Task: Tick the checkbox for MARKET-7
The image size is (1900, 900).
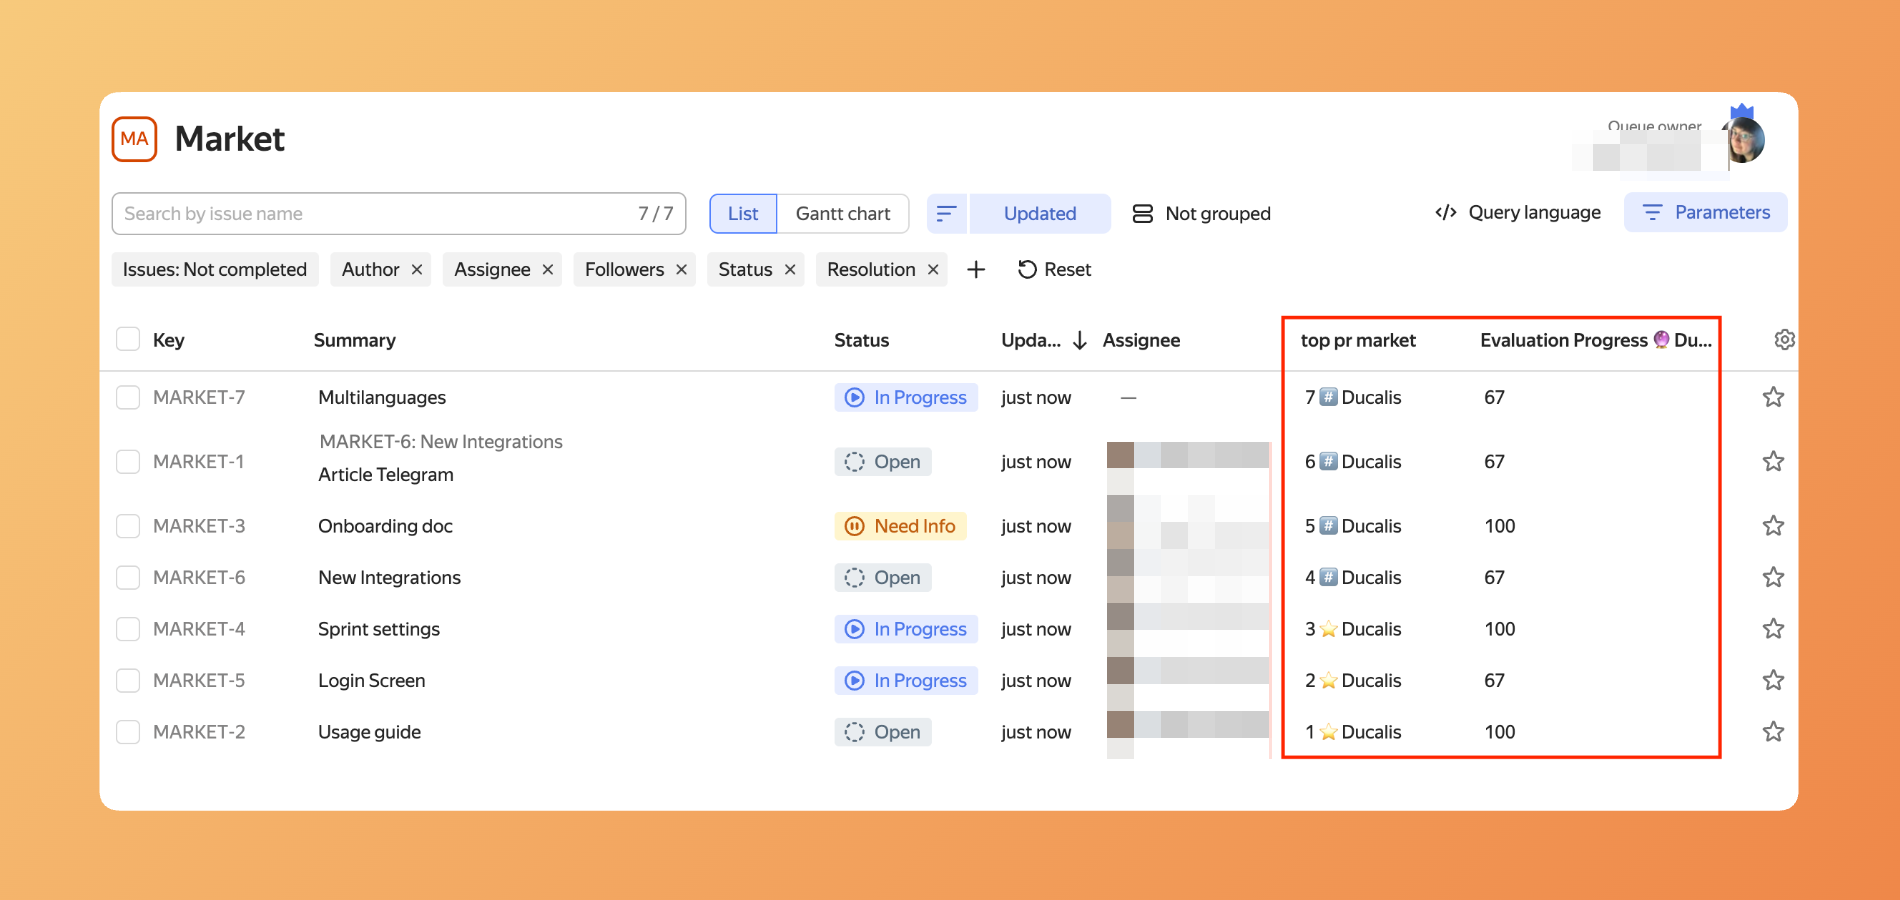Action: (128, 398)
